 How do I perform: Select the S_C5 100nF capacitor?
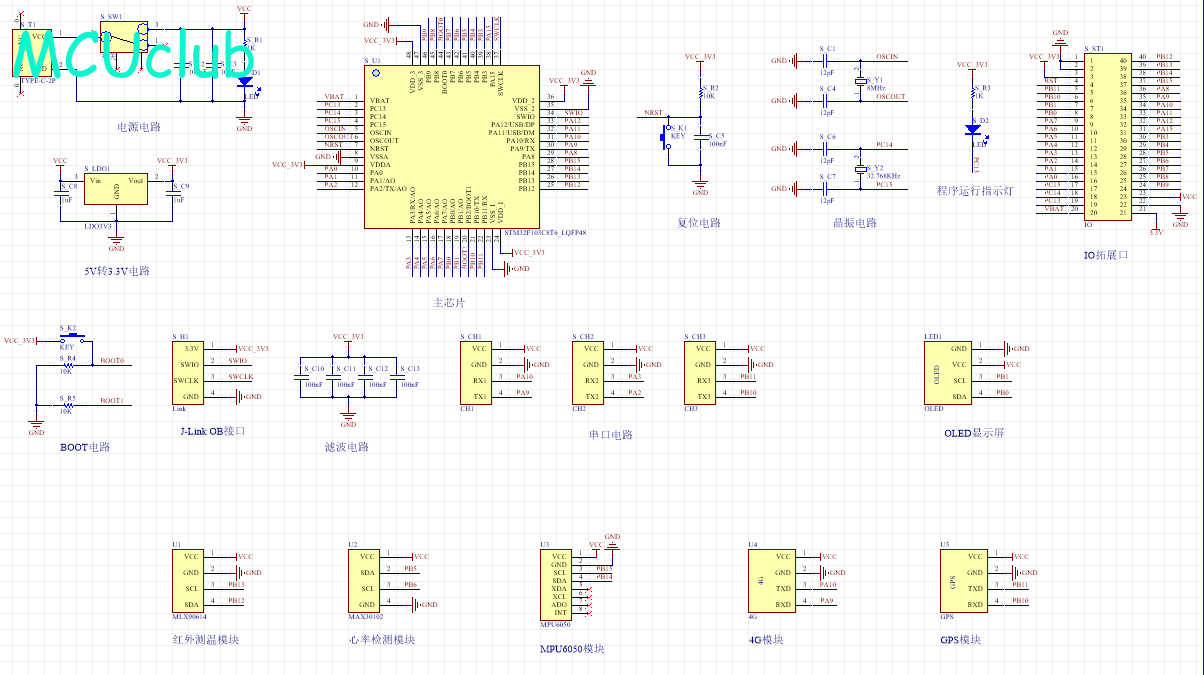coord(701,136)
